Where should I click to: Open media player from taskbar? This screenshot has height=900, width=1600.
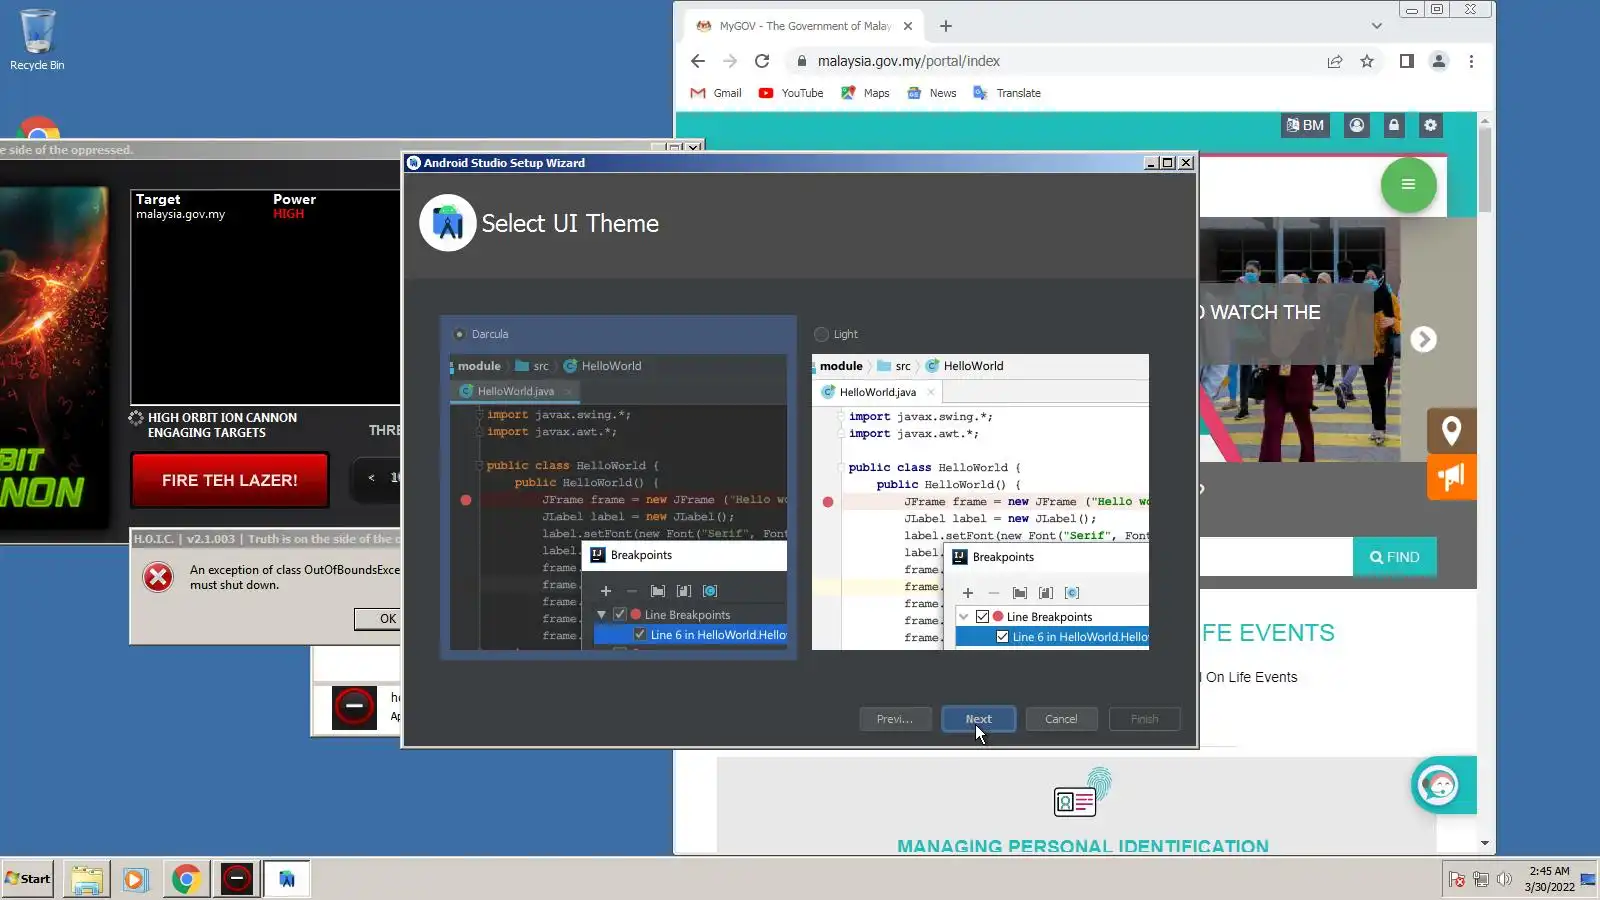pyautogui.click(x=135, y=879)
